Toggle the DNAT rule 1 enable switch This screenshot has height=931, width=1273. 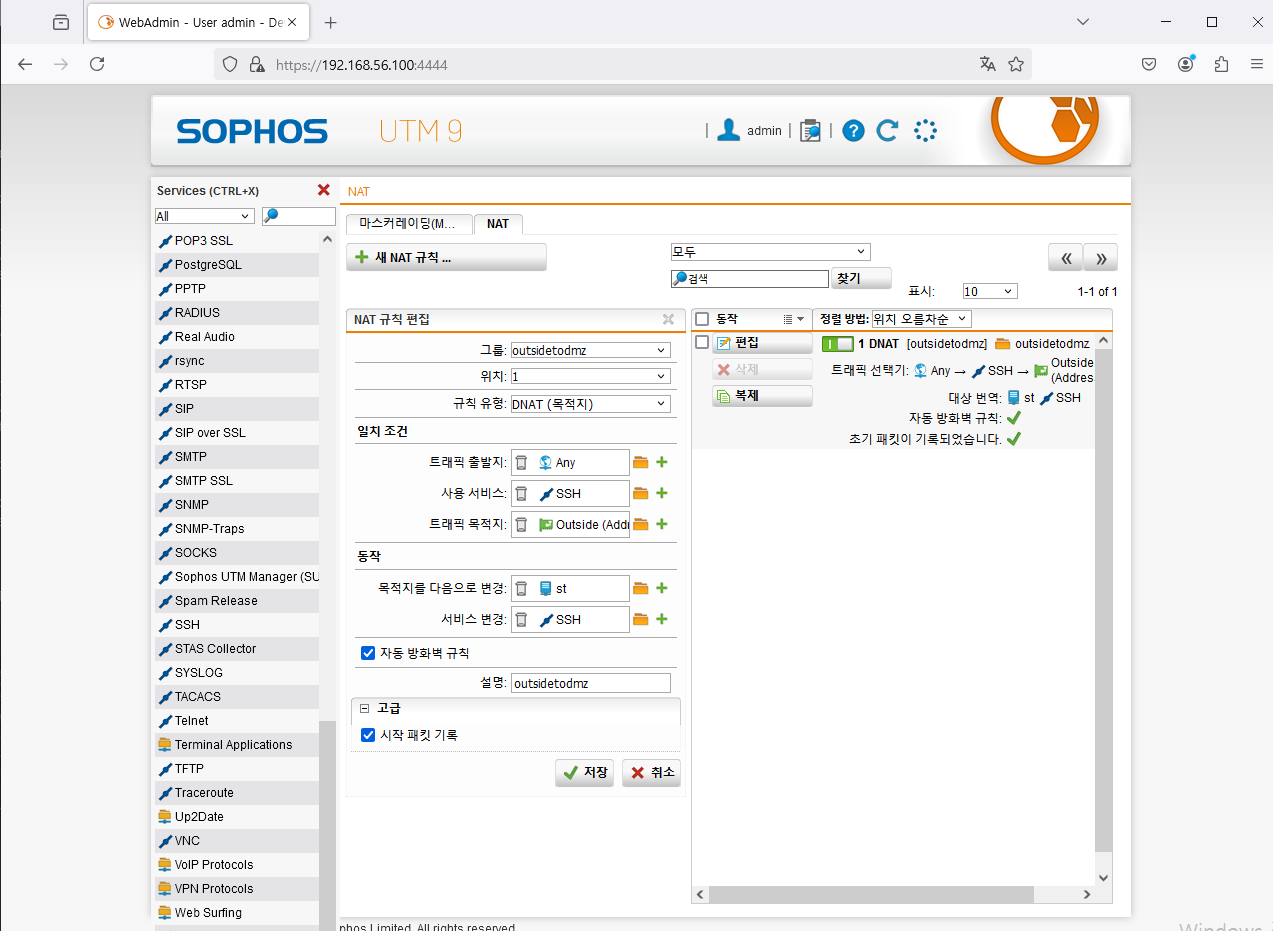[837, 343]
